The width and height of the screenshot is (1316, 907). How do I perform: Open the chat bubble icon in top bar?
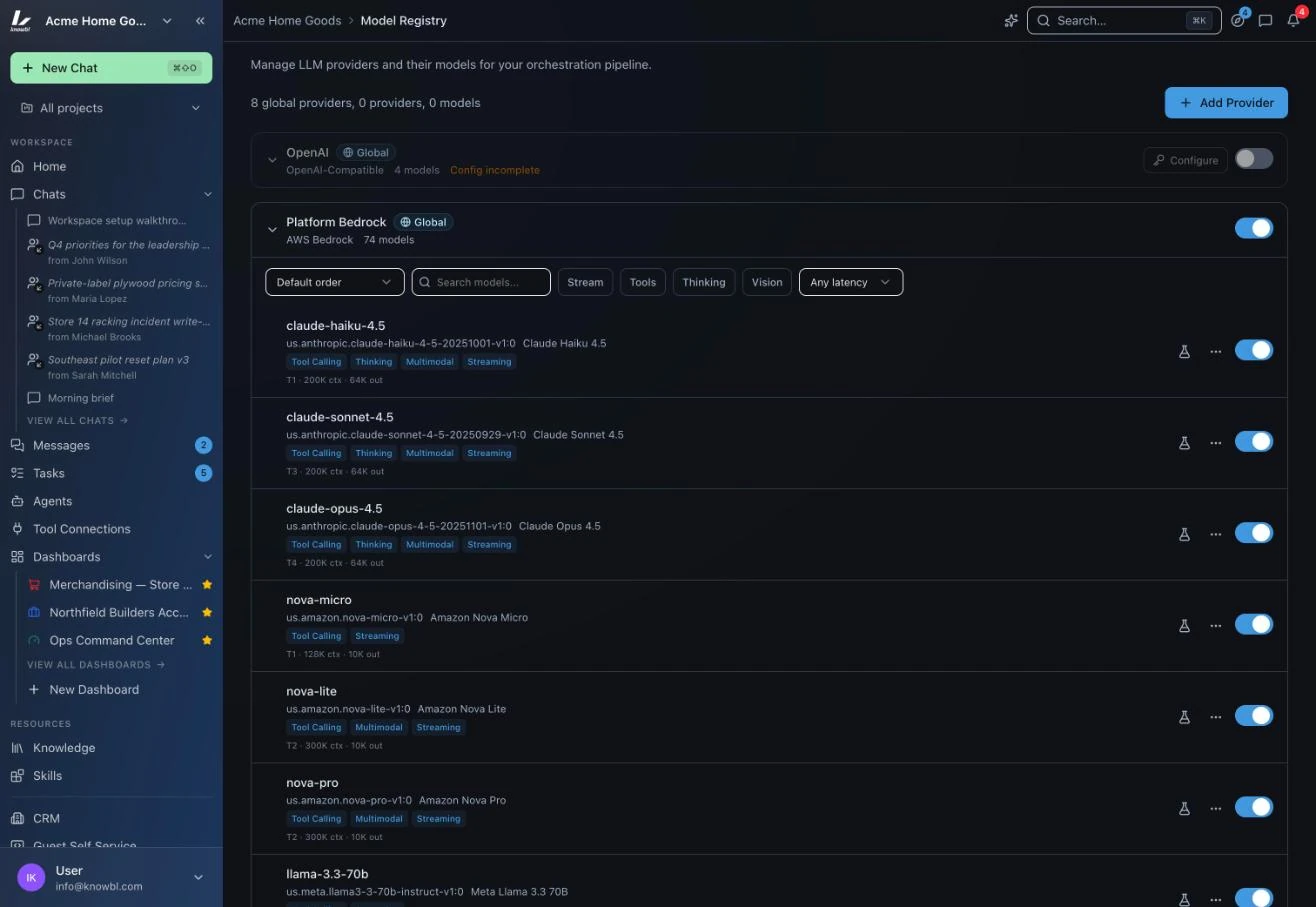tap(1265, 20)
